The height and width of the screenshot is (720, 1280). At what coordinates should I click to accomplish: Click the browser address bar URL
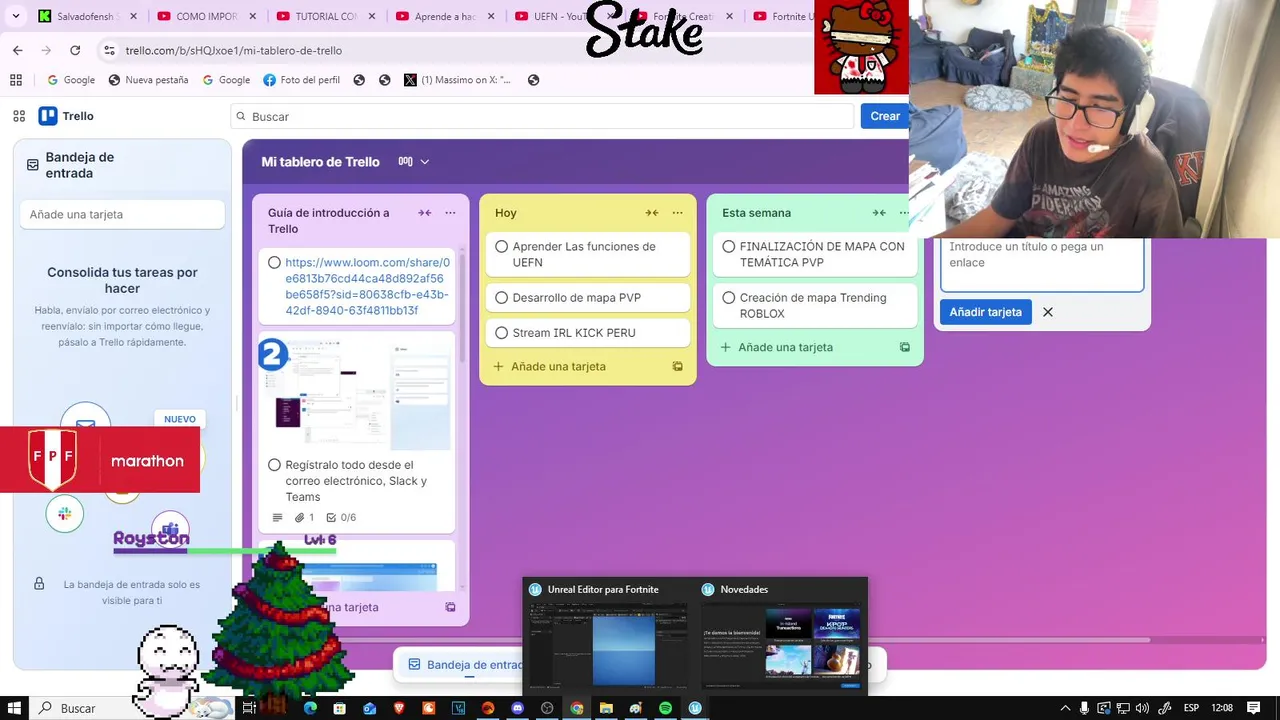point(234,50)
